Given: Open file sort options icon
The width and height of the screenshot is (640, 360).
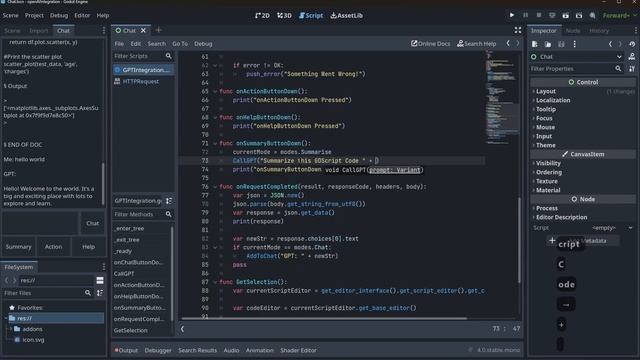Looking at the screenshot, I should tap(100, 293).
